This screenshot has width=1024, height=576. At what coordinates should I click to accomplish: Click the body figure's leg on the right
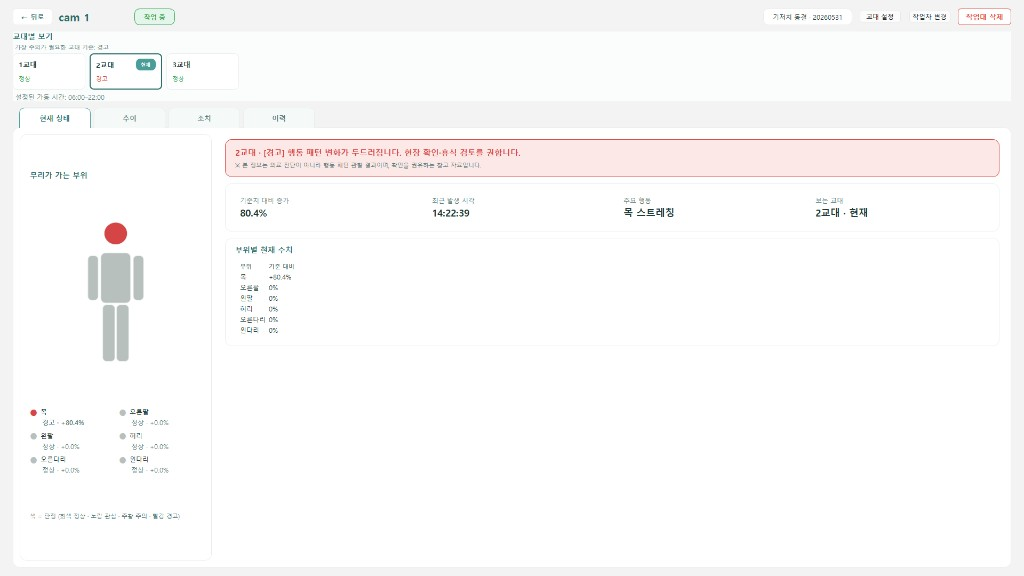coord(123,333)
